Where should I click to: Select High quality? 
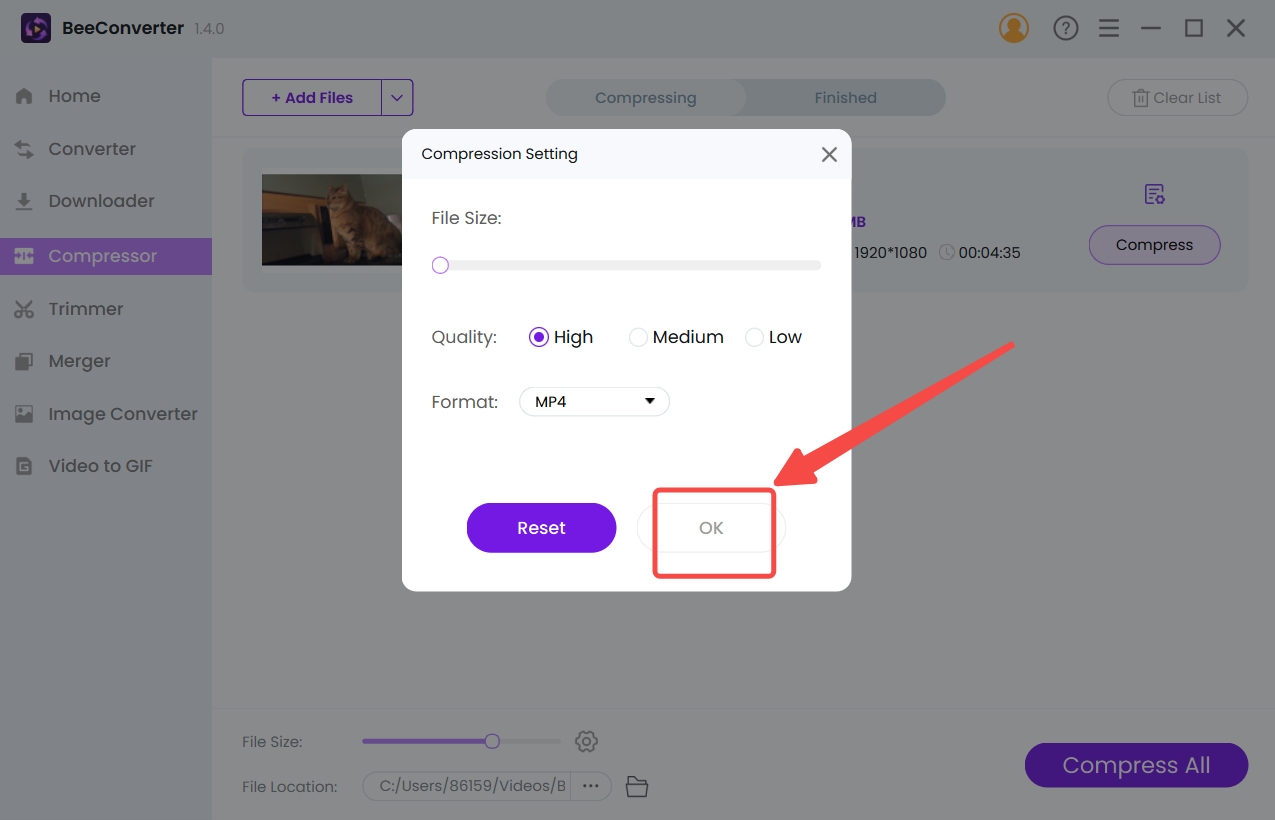tap(540, 337)
